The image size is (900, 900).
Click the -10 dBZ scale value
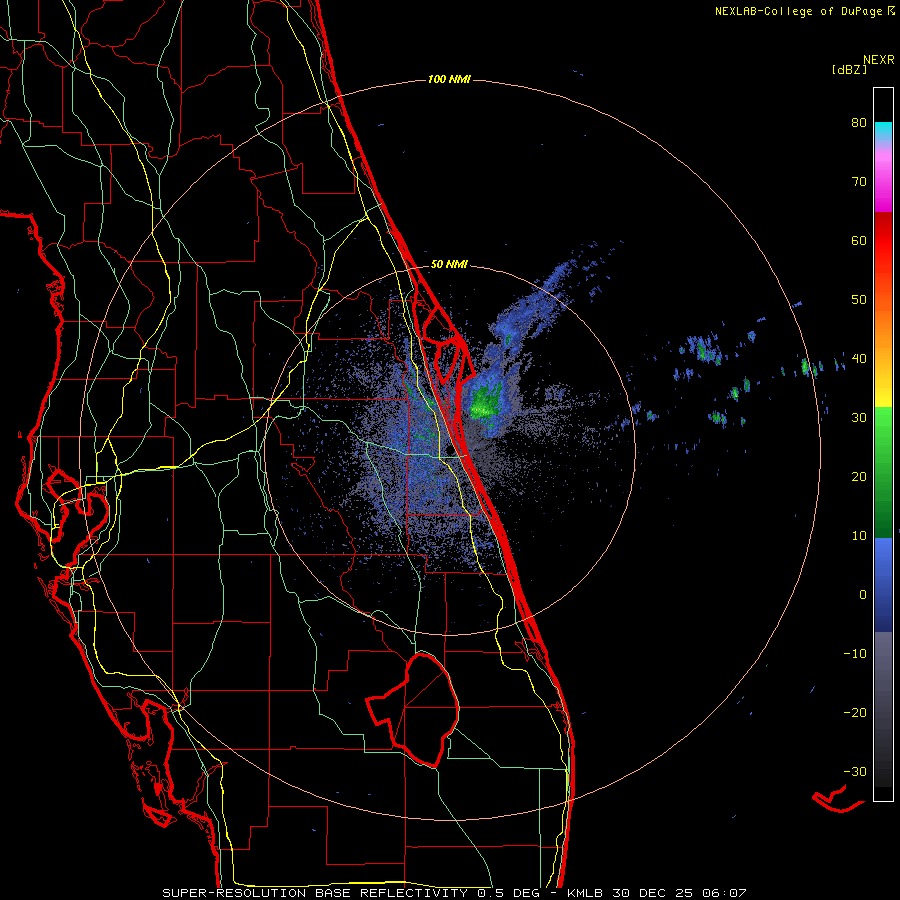pos(855,653)
